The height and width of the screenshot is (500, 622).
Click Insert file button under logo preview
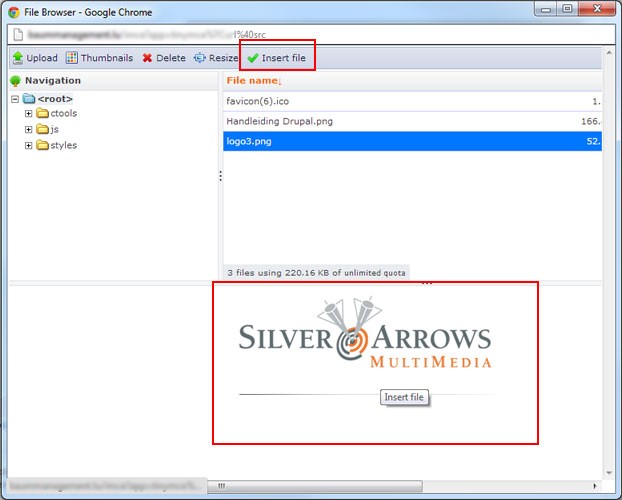(x=404, y=397)
